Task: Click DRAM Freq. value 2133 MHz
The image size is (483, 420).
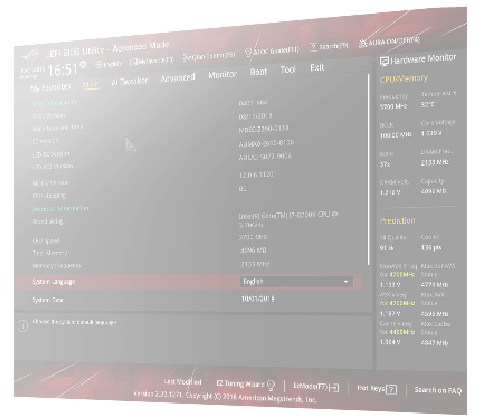Action: click(435, 162)
